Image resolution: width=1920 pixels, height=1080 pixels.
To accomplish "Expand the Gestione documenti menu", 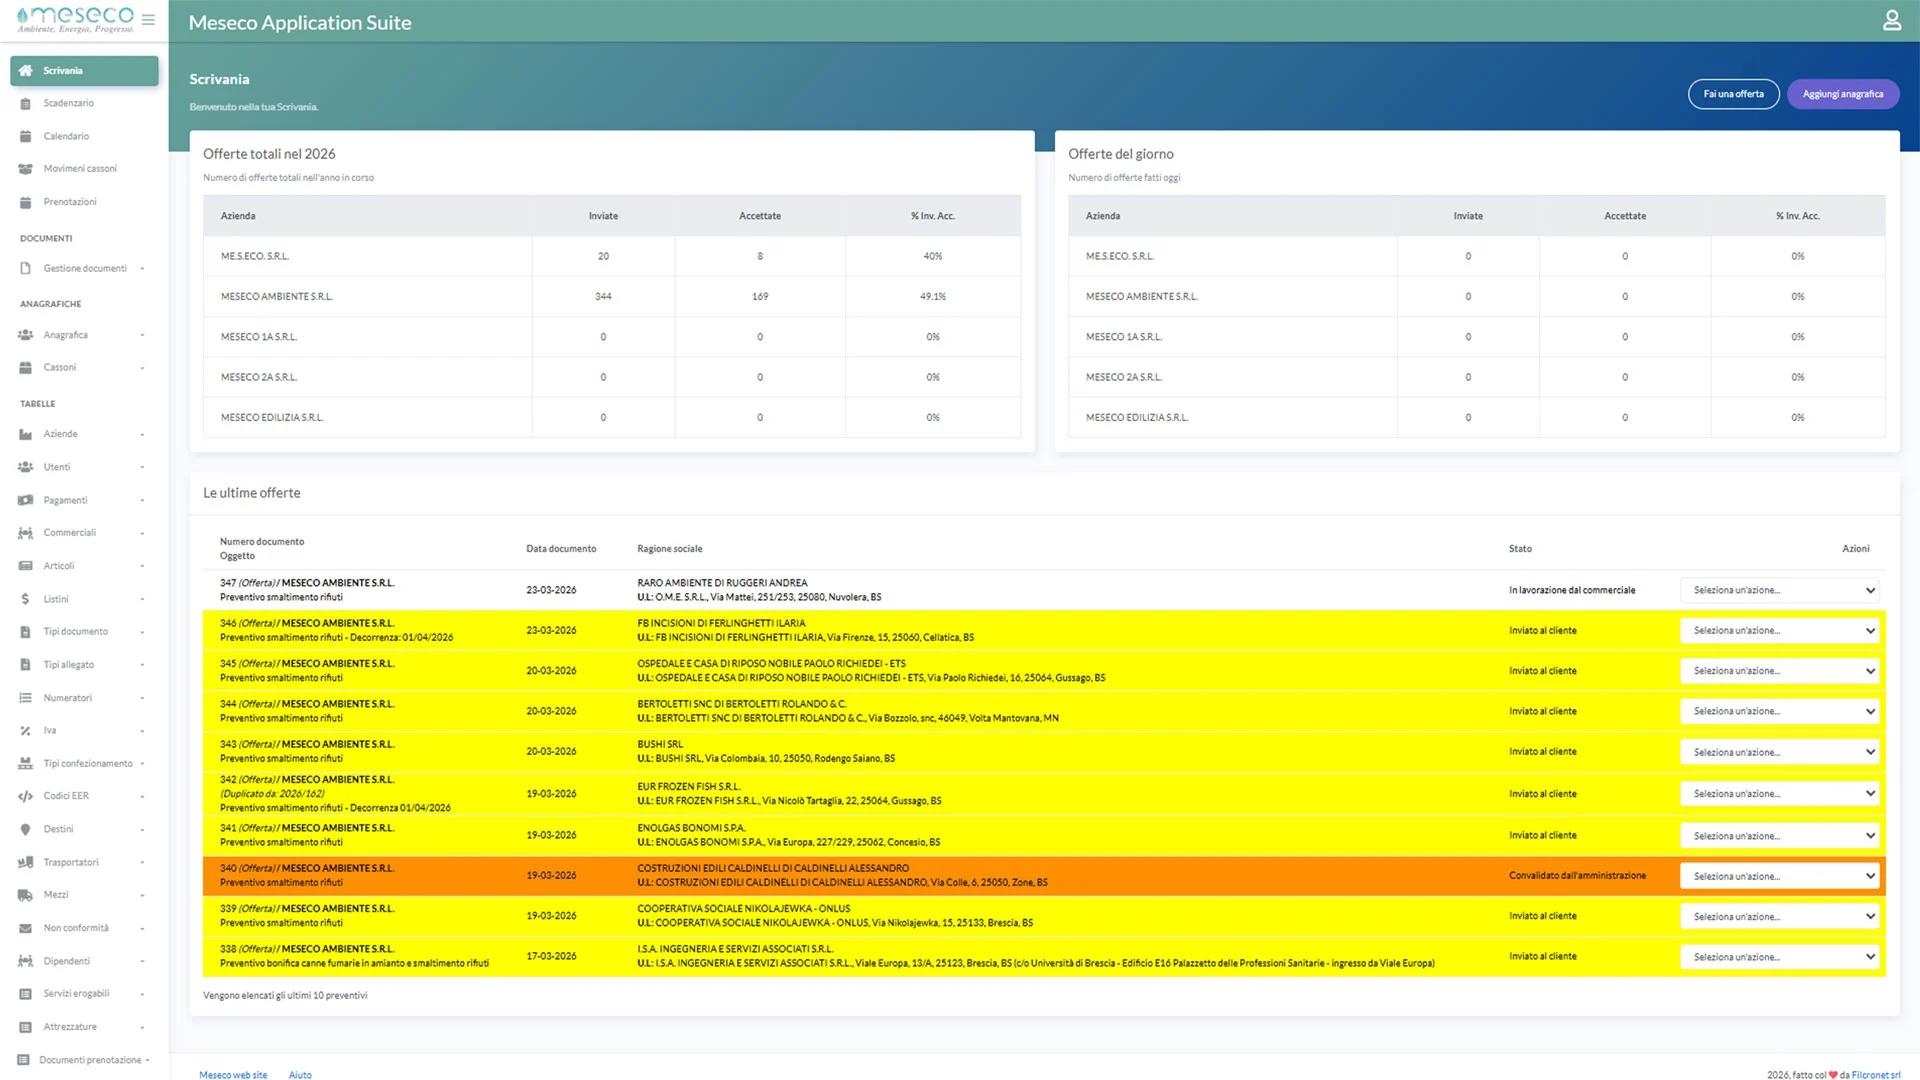I will [84, 269].
